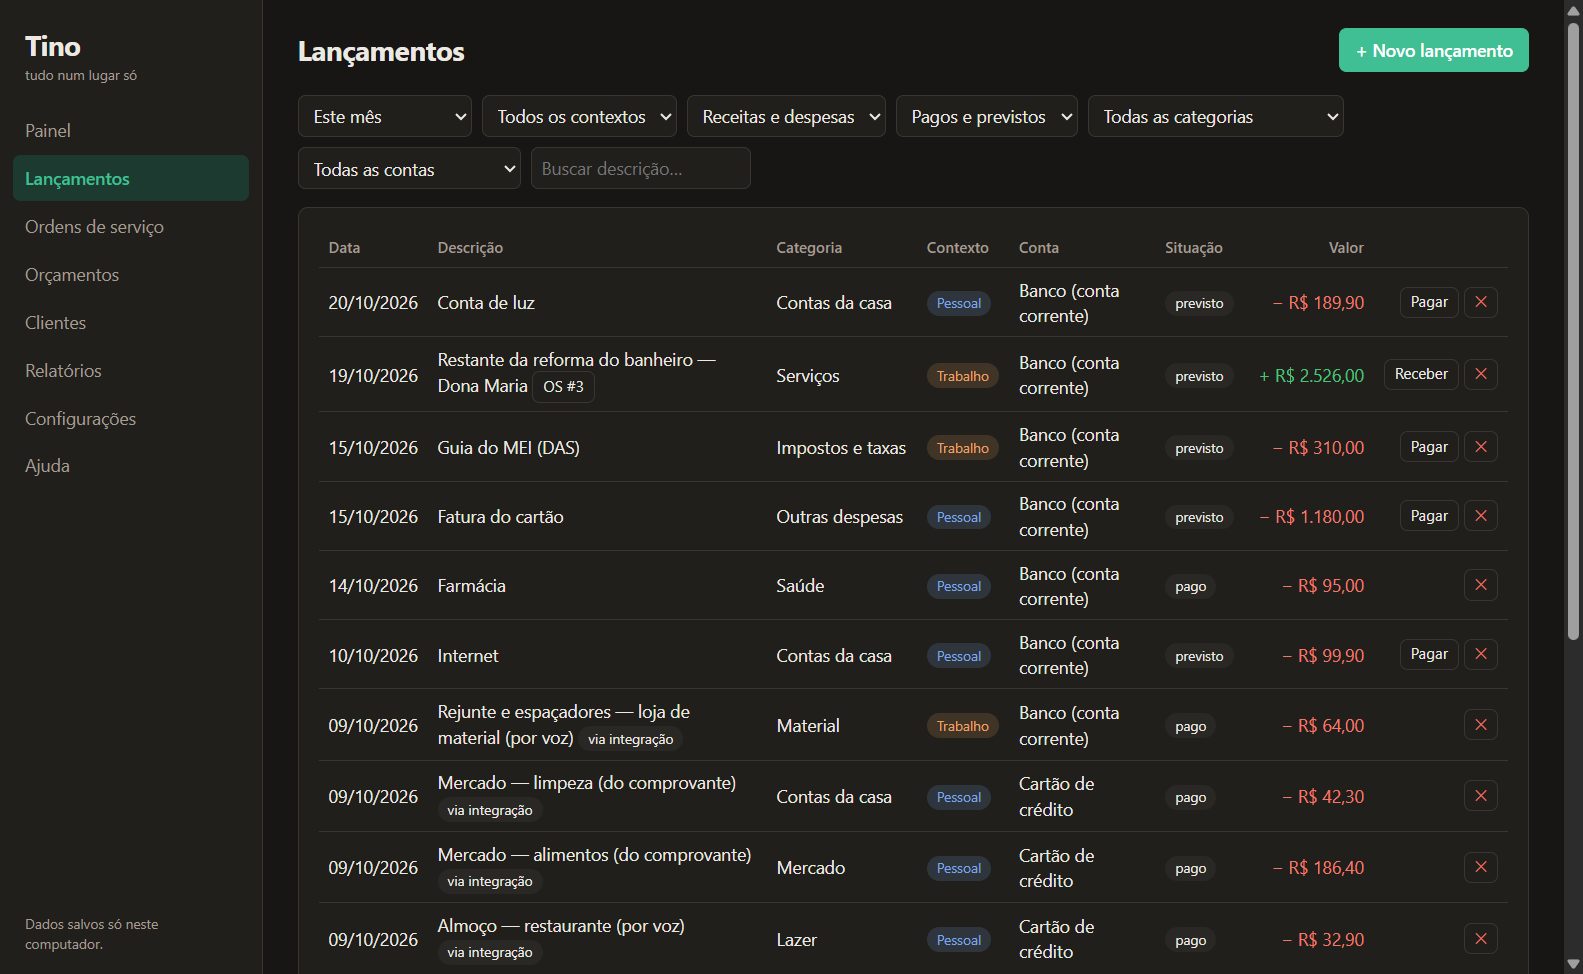Open the Pagos e previstos filter

(987, 117)
